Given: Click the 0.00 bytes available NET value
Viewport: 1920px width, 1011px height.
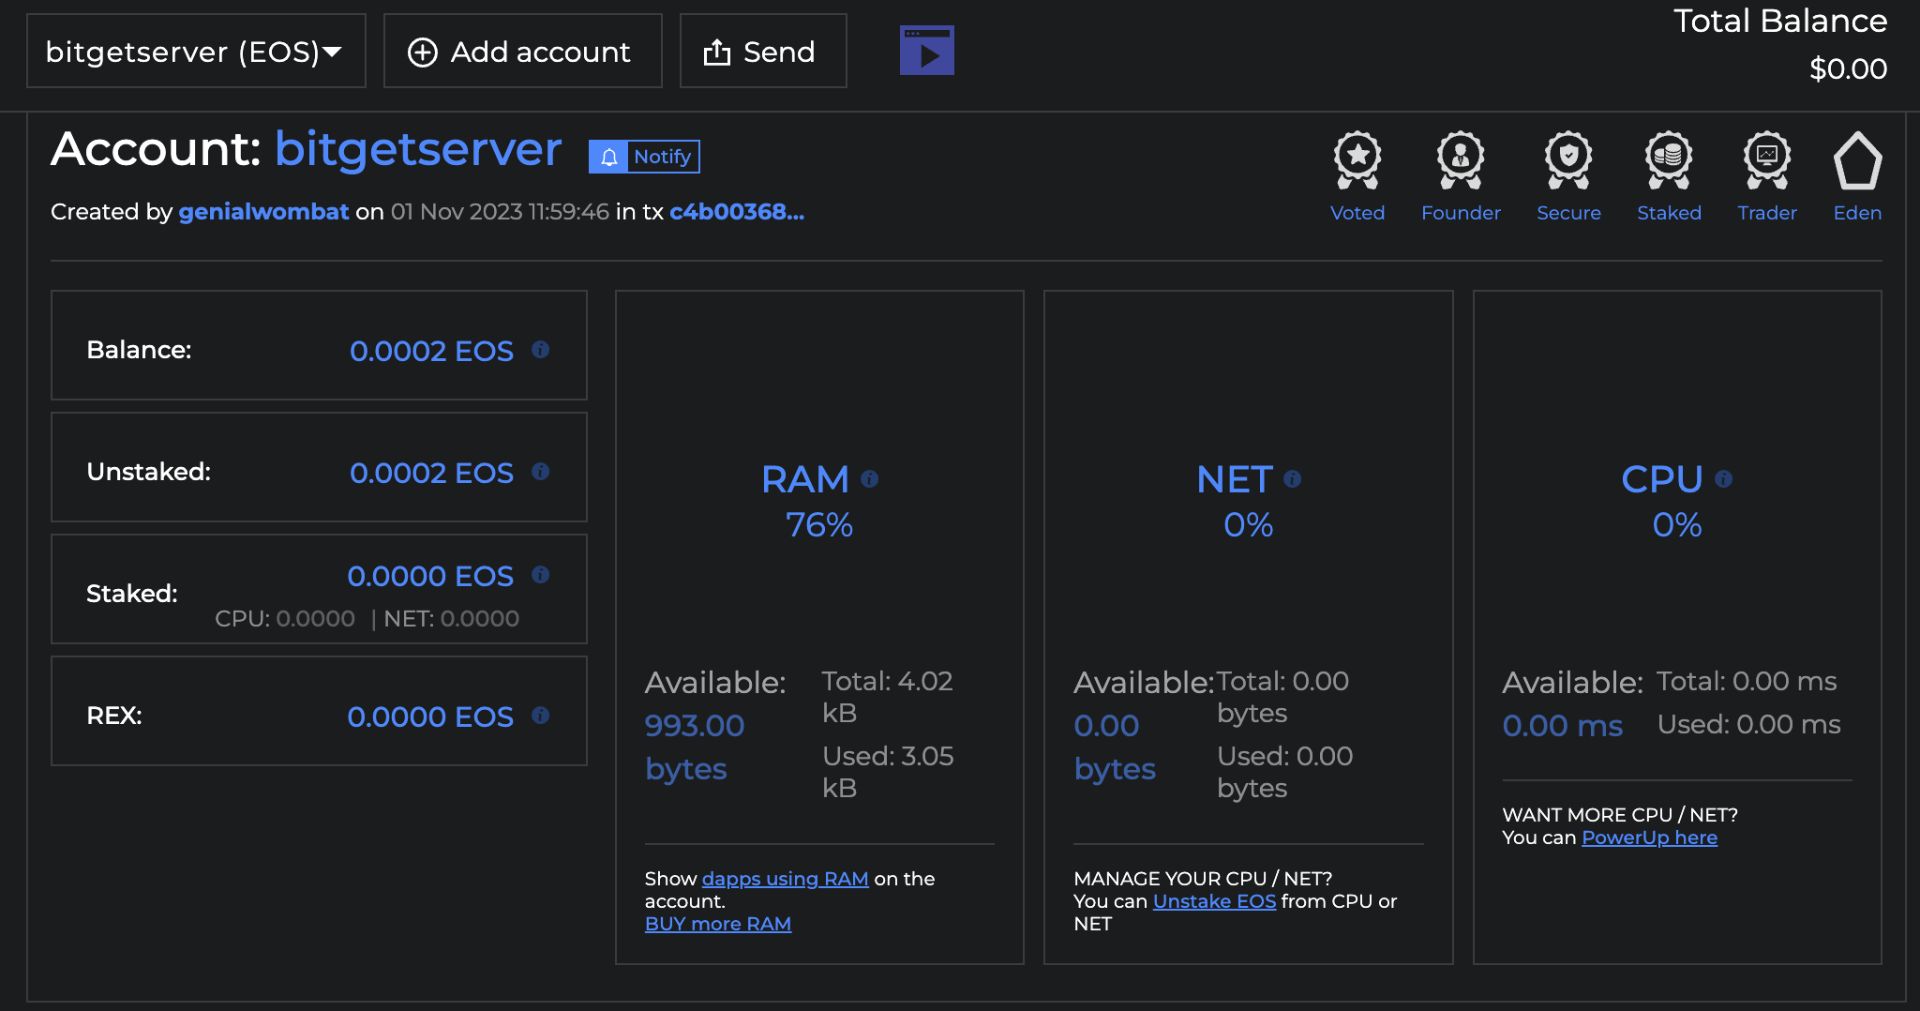Looking at the screenshot, I should [x=1115, y=747].
